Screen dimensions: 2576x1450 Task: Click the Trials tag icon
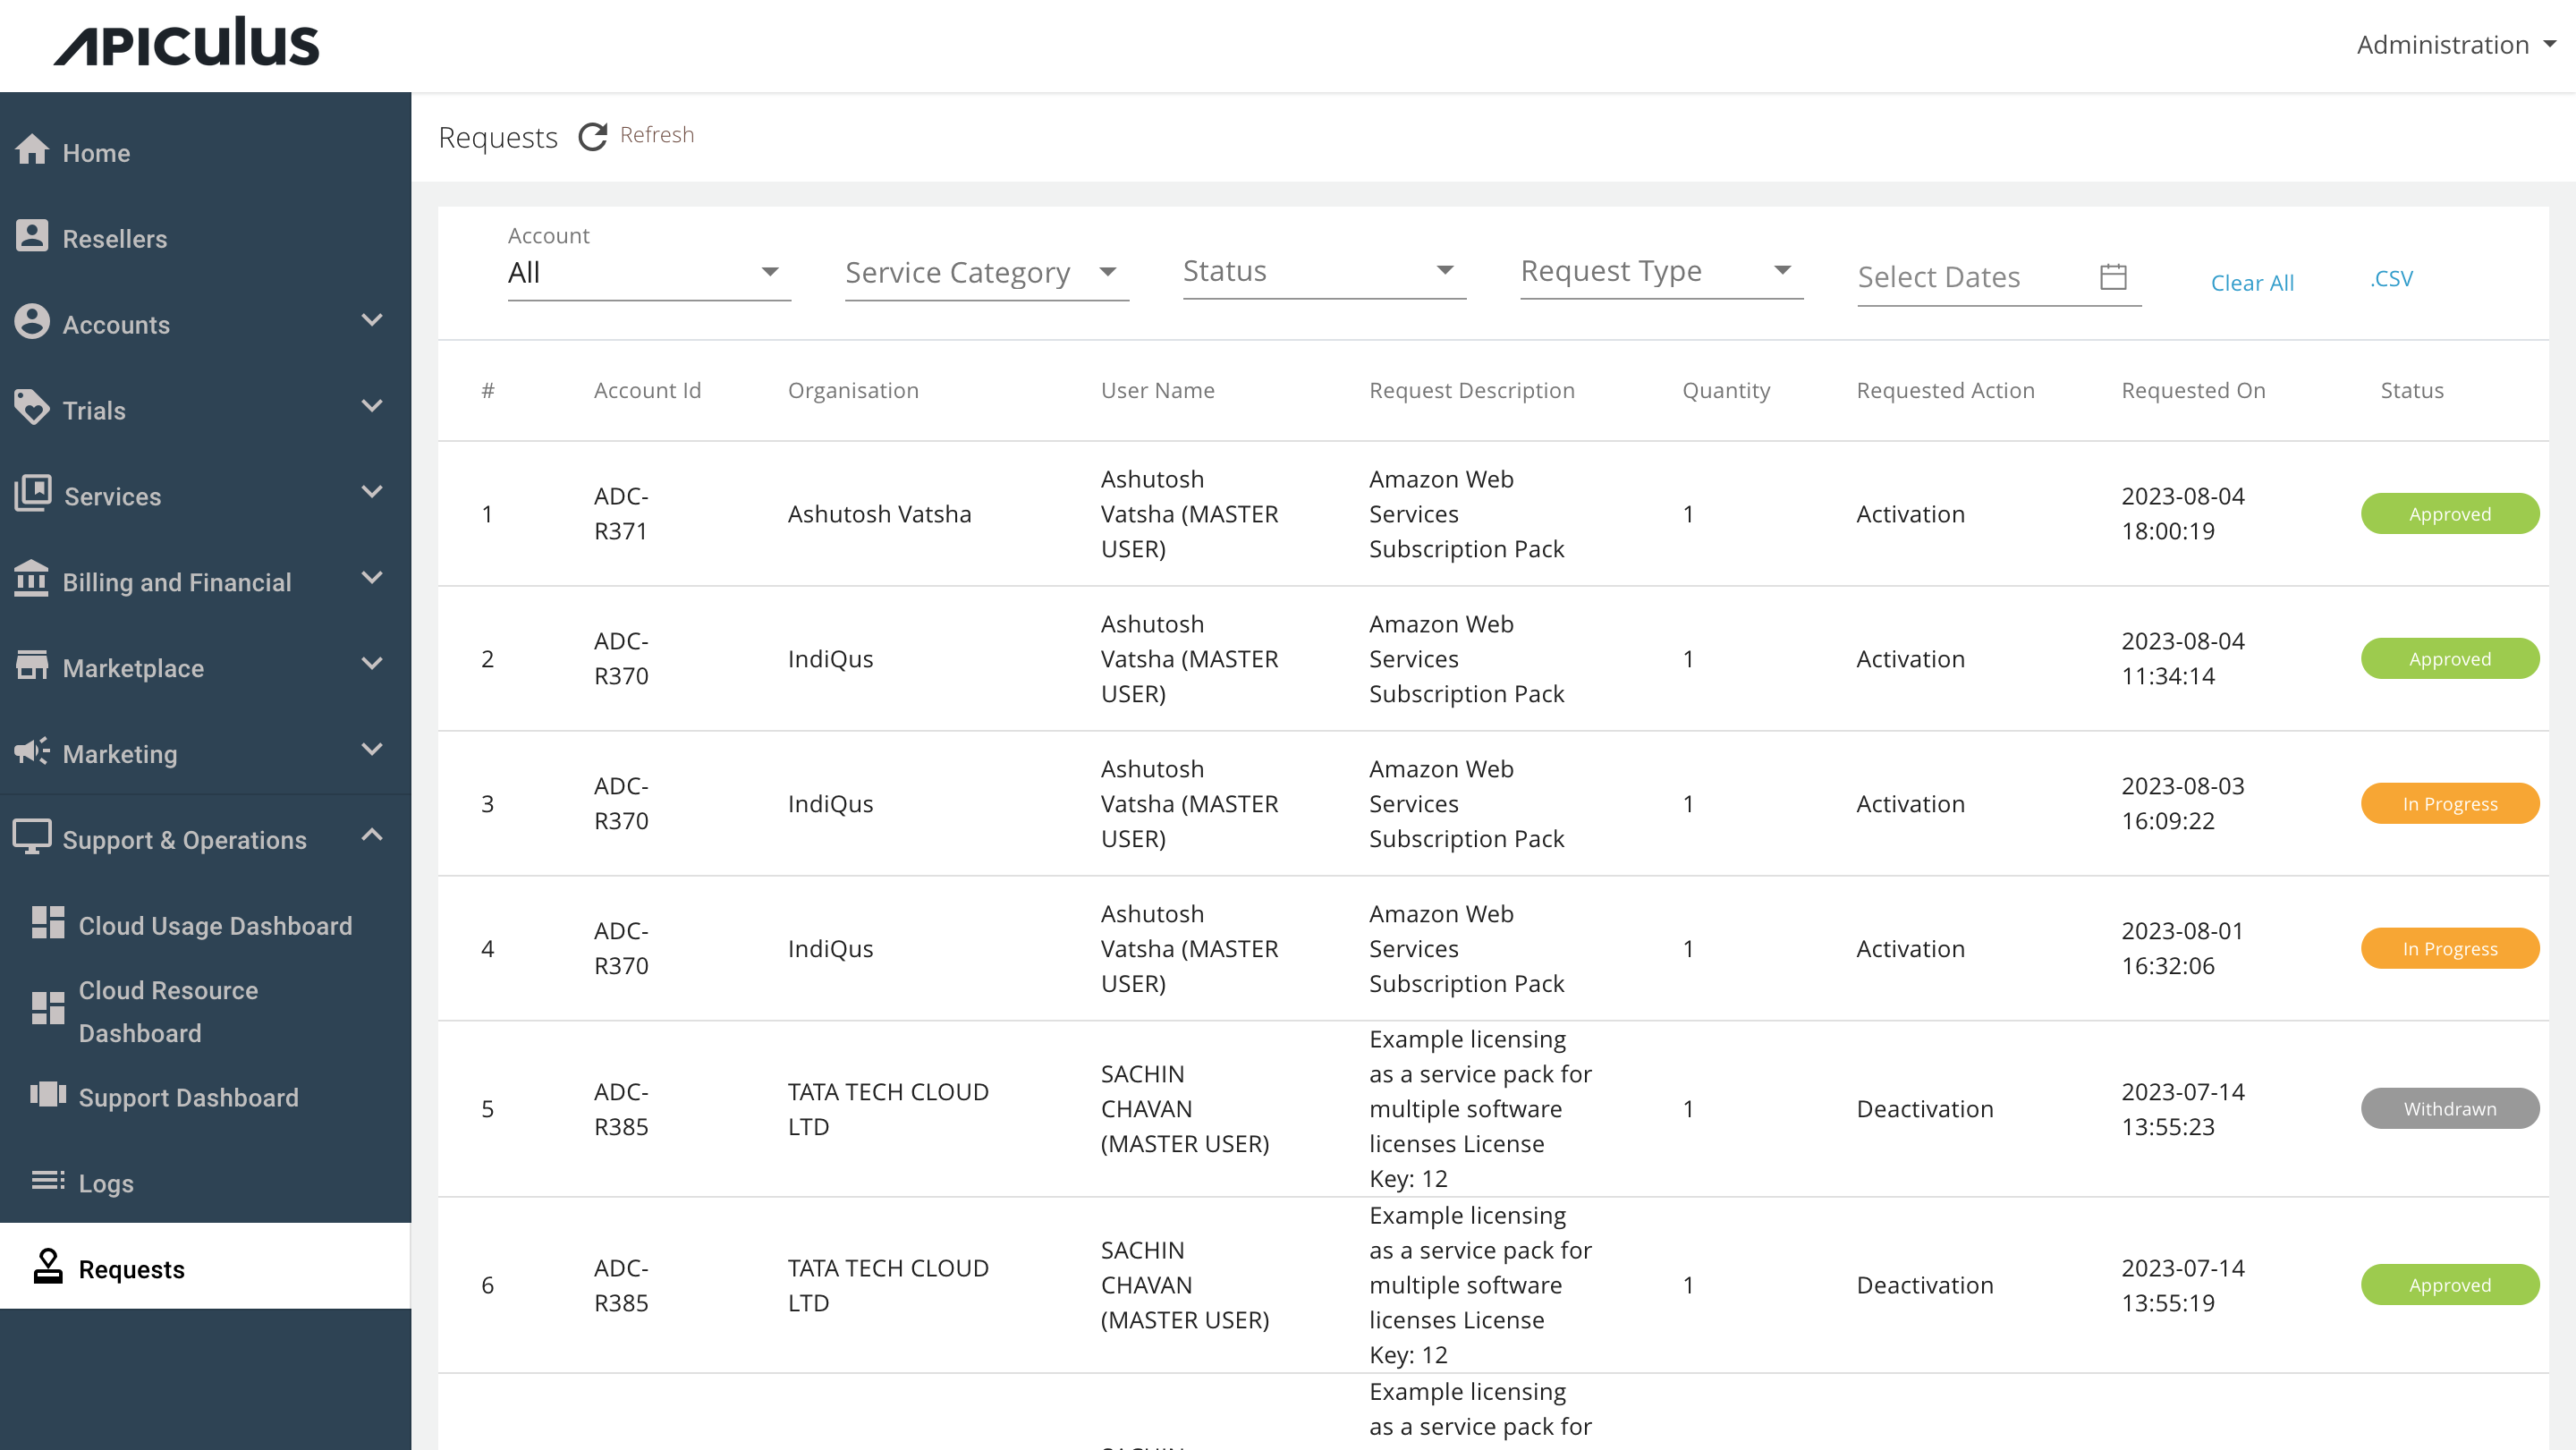point(32,408)
